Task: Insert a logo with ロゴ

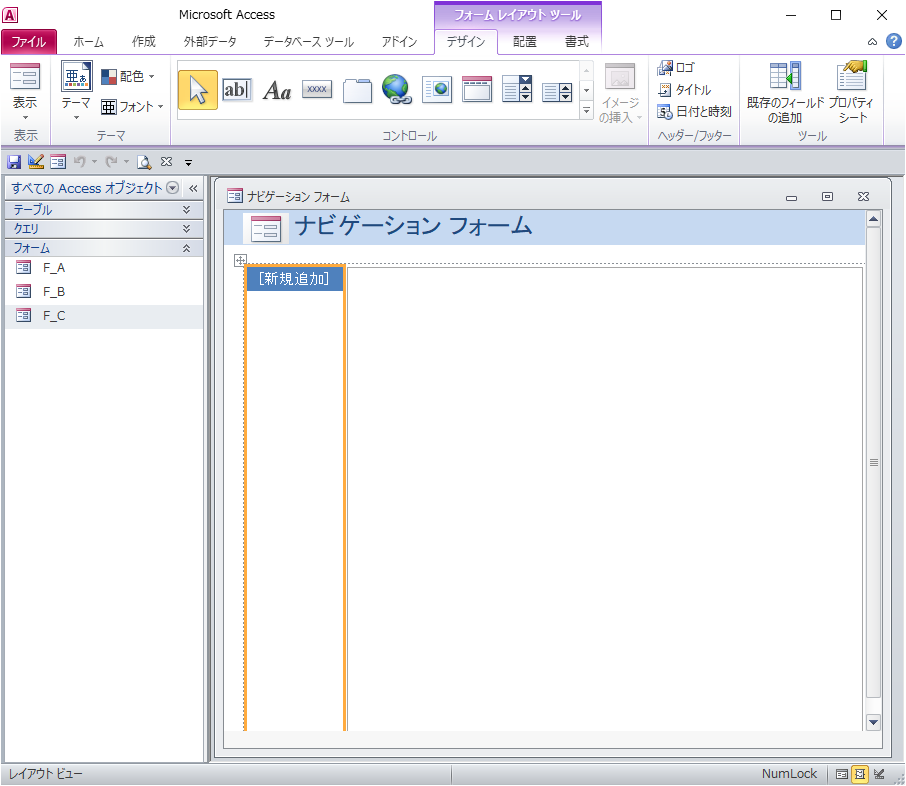Action: point(676,68)
